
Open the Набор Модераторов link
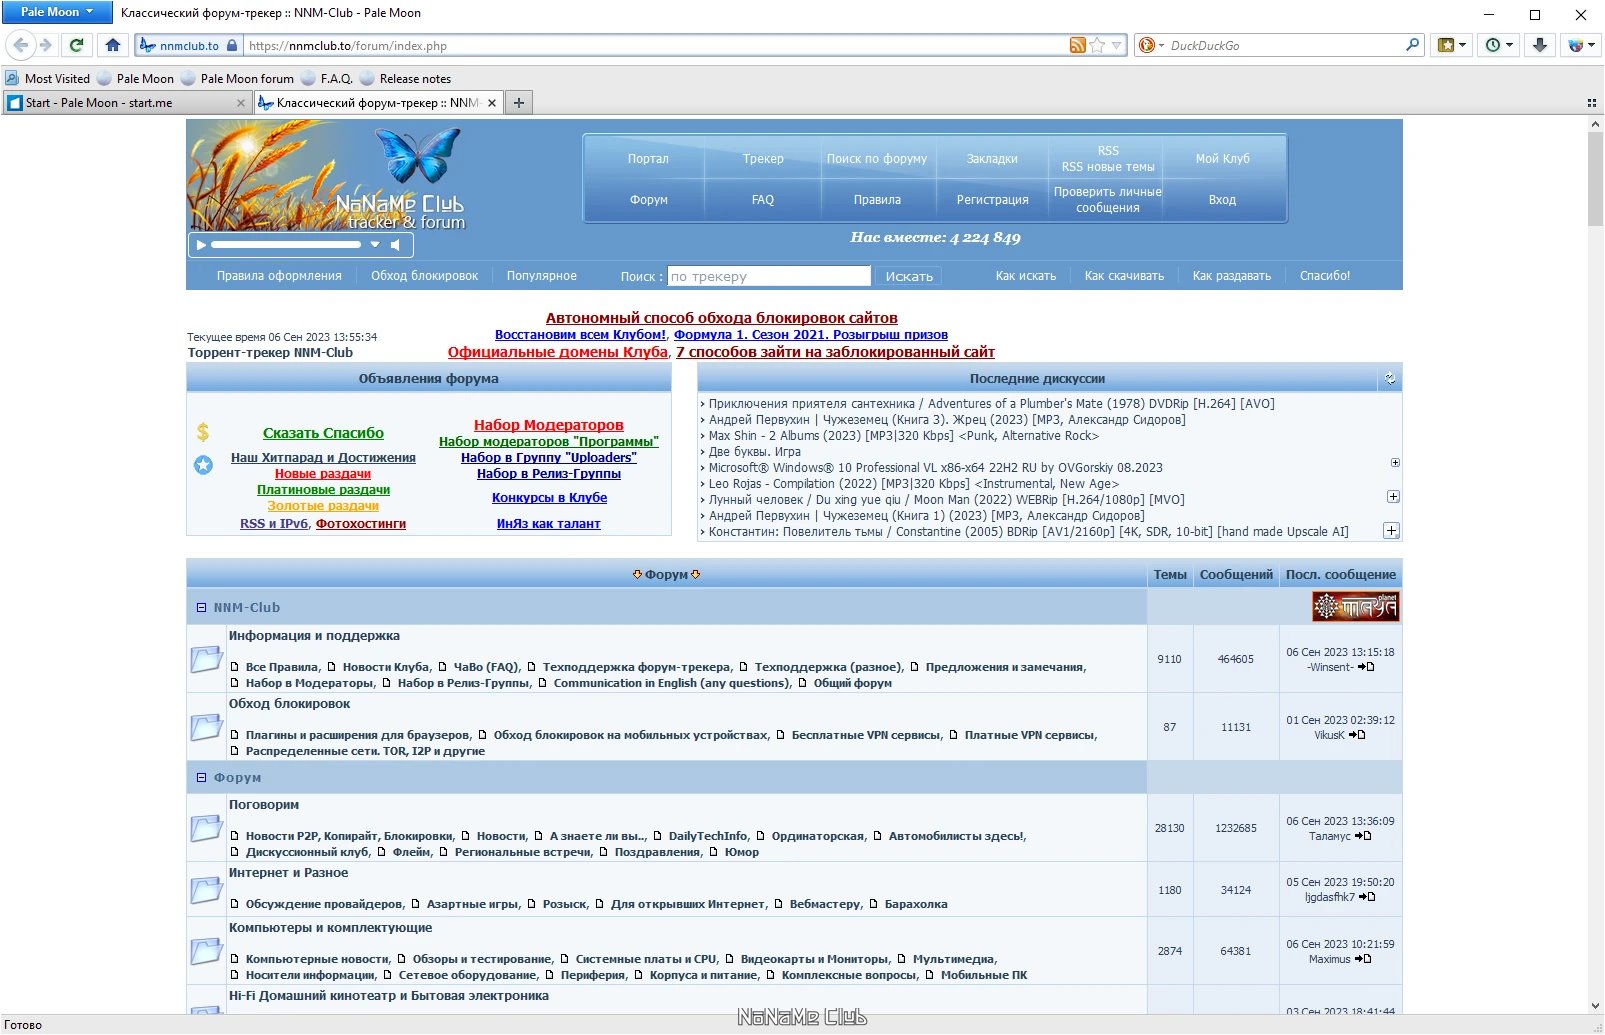[548, 425]
